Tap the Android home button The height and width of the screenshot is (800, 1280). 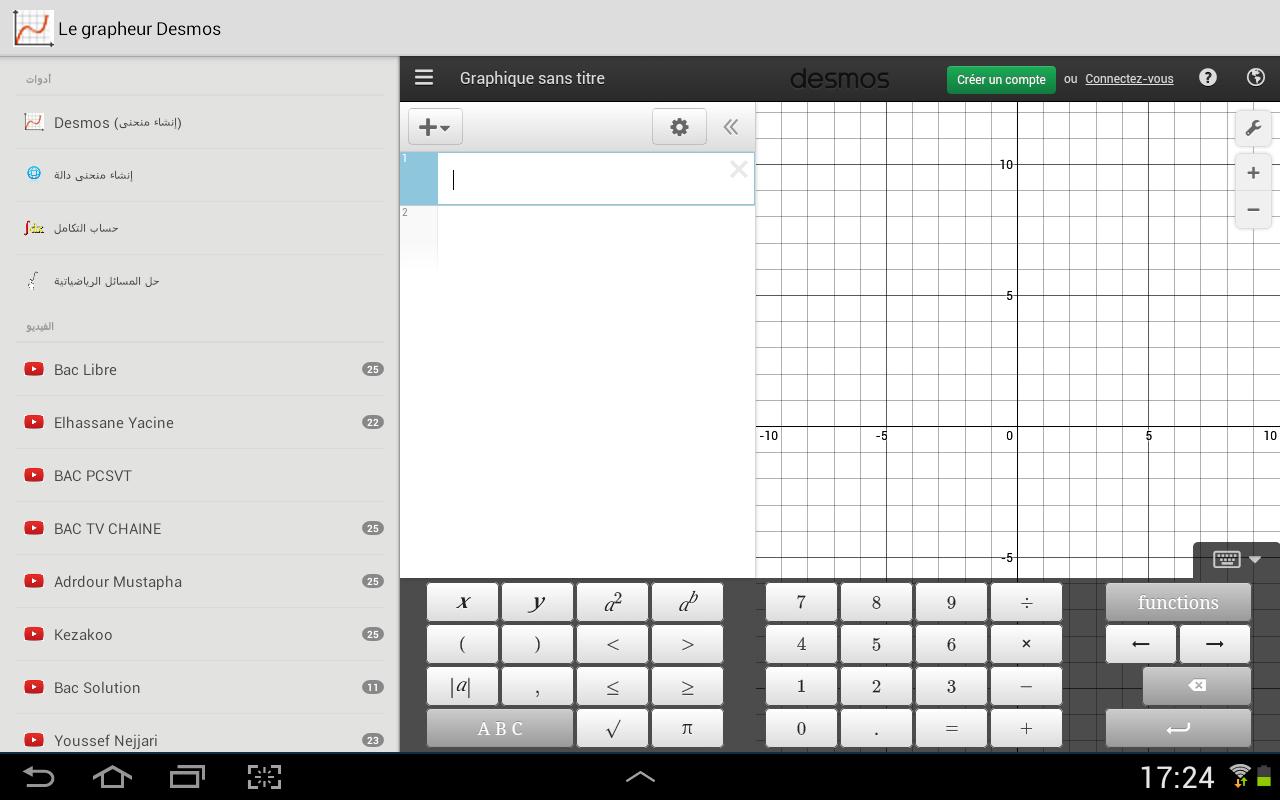point(112,777)
